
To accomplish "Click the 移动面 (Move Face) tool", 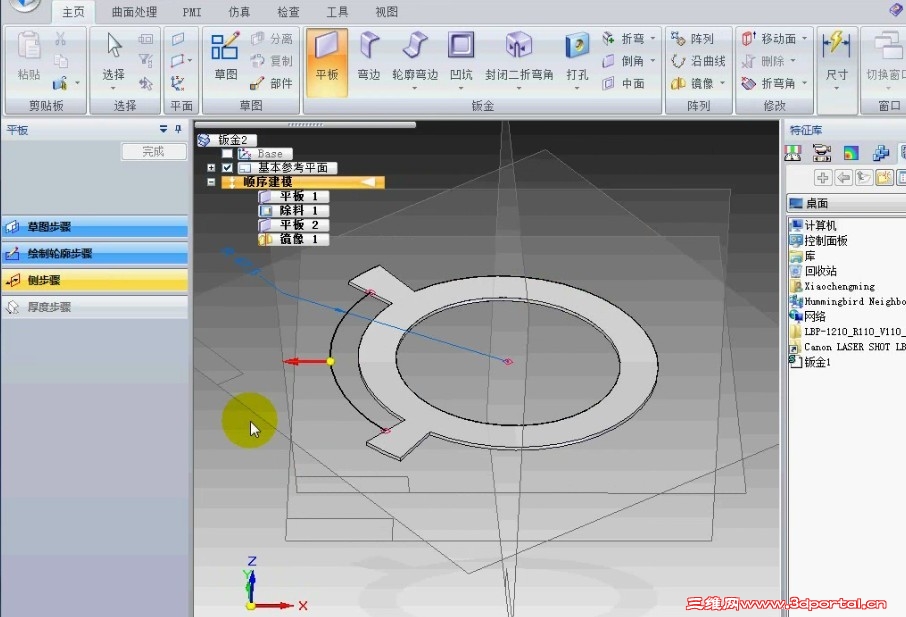I will [x=768, y=39].
